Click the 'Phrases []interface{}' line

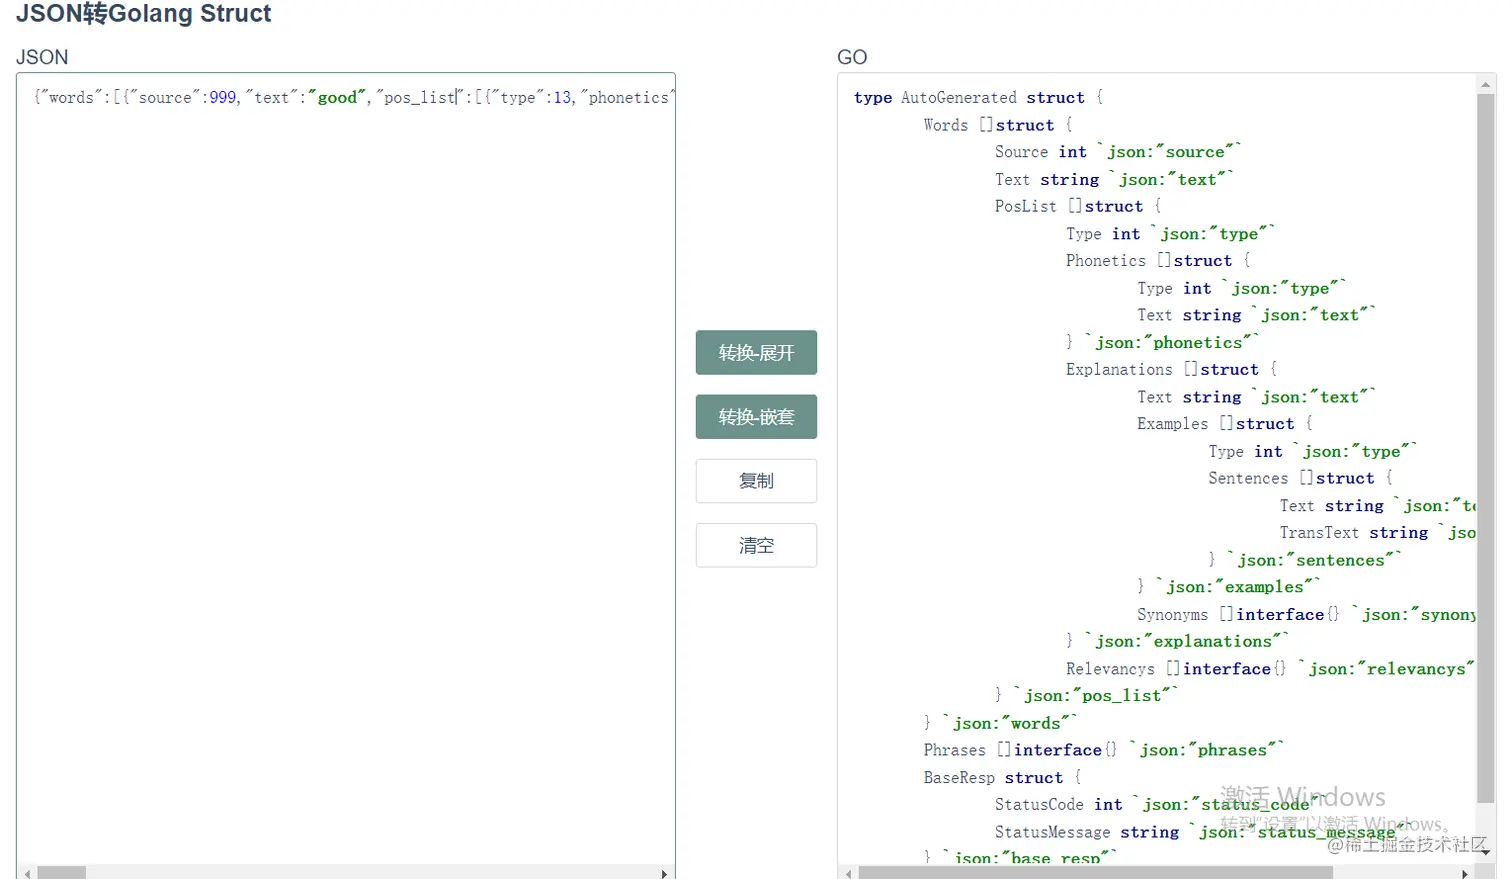(1103, 750)
